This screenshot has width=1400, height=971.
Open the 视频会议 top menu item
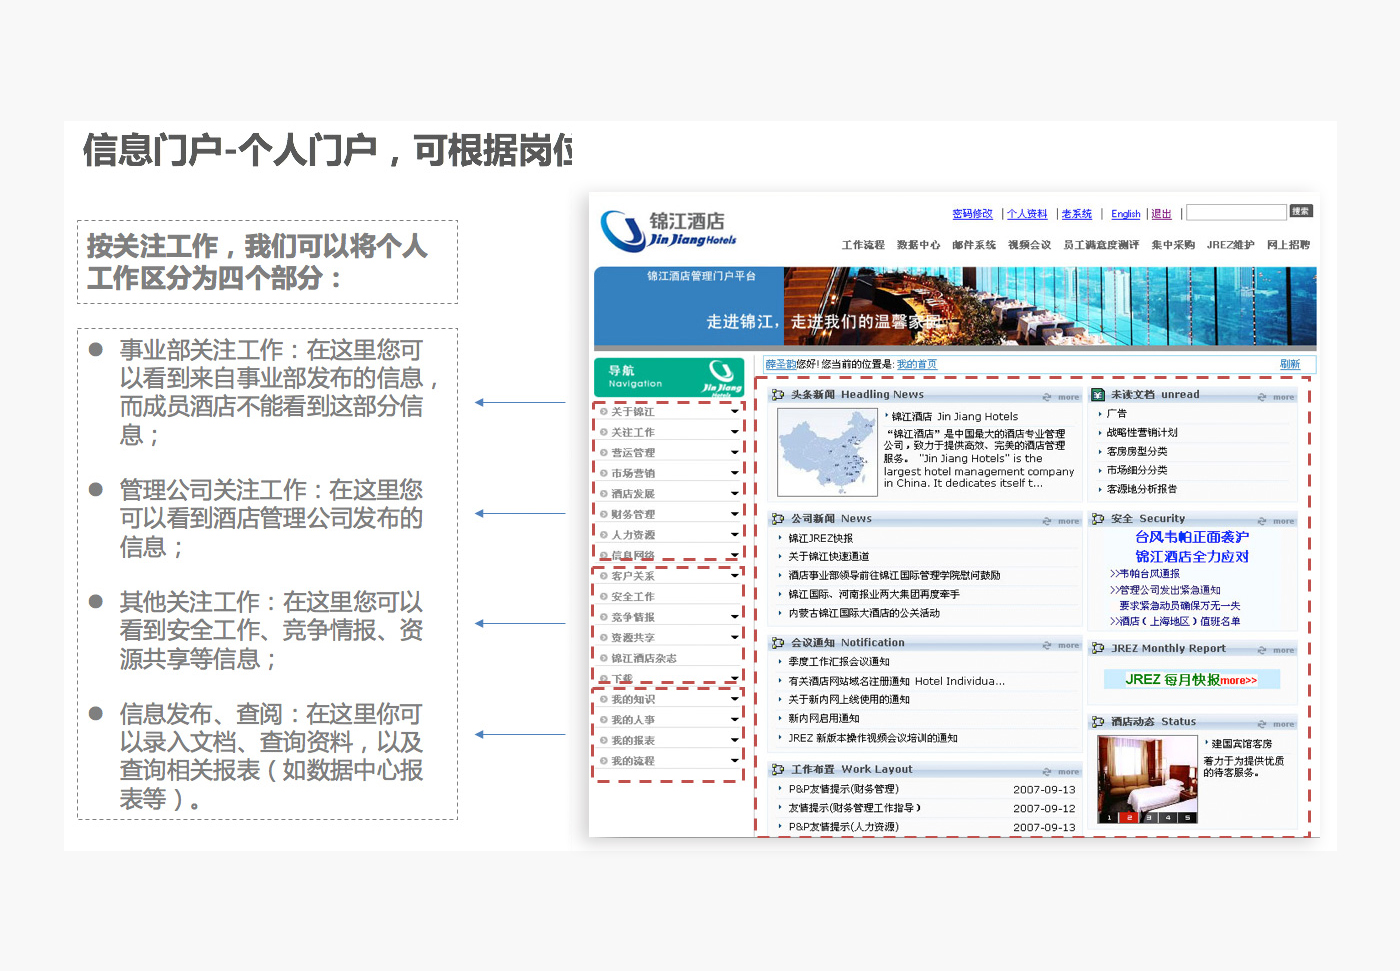[1029, 245]
